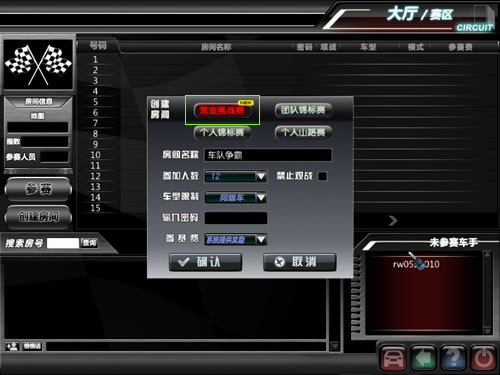Click the 房间名称 text field

pyautogui.click(x=268, y=155)
